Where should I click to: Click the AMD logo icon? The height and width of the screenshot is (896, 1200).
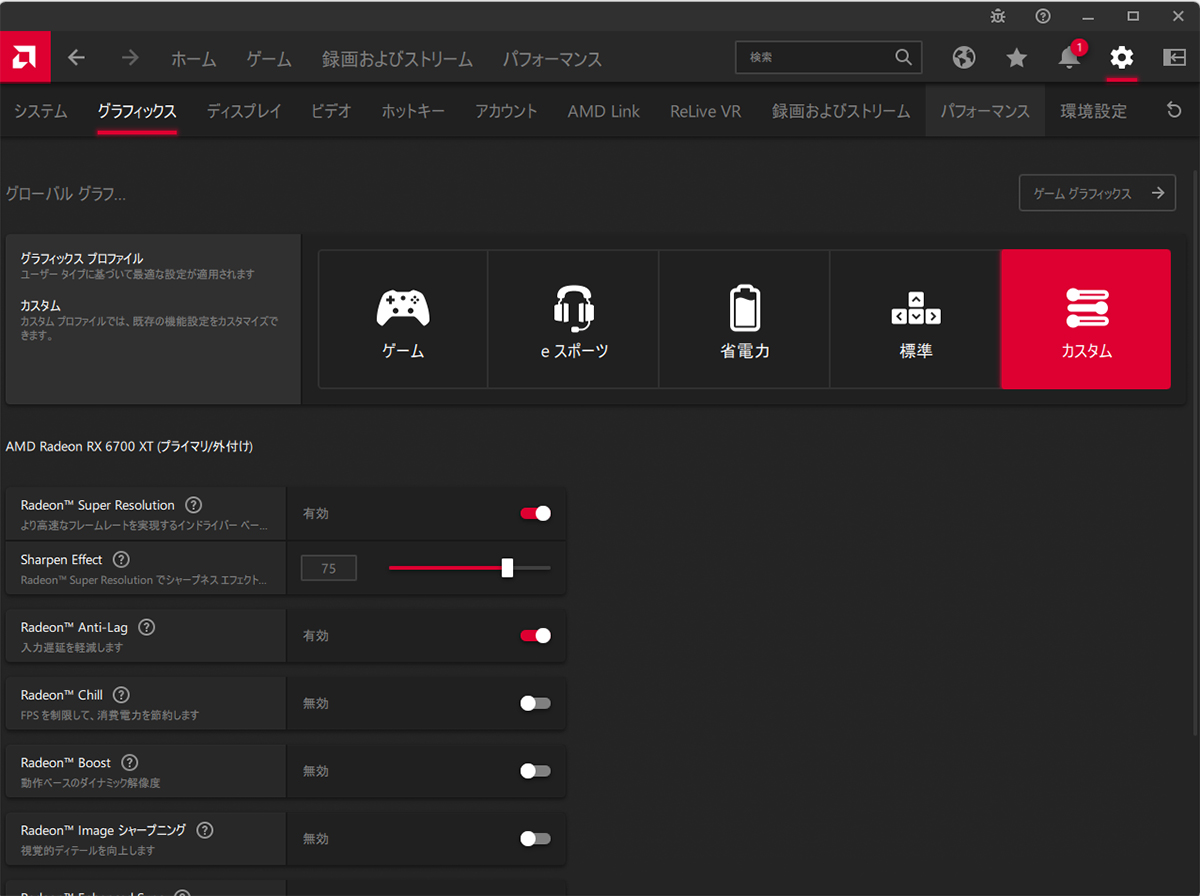coord(25,58)
